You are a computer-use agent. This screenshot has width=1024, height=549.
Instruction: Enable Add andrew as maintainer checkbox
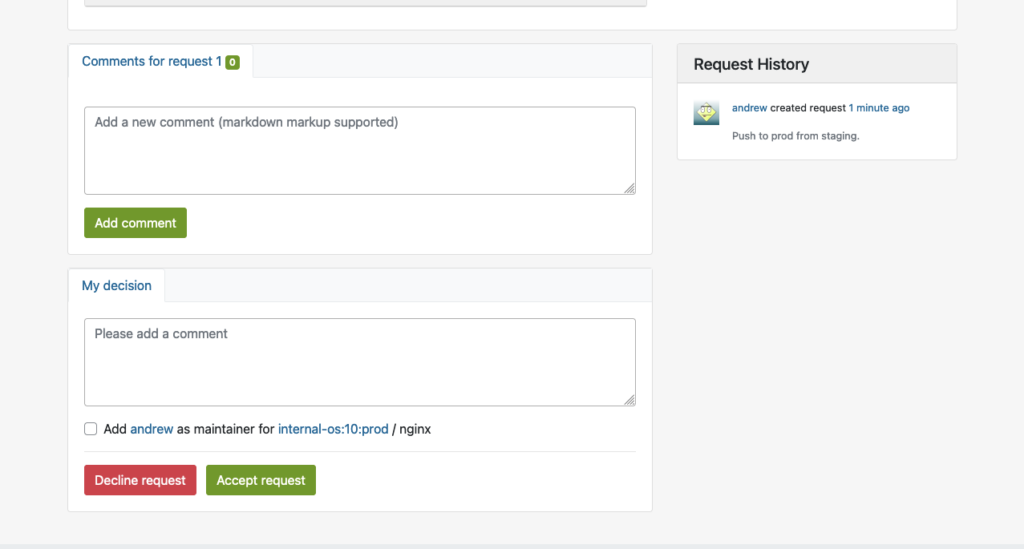tap(91, 429)
